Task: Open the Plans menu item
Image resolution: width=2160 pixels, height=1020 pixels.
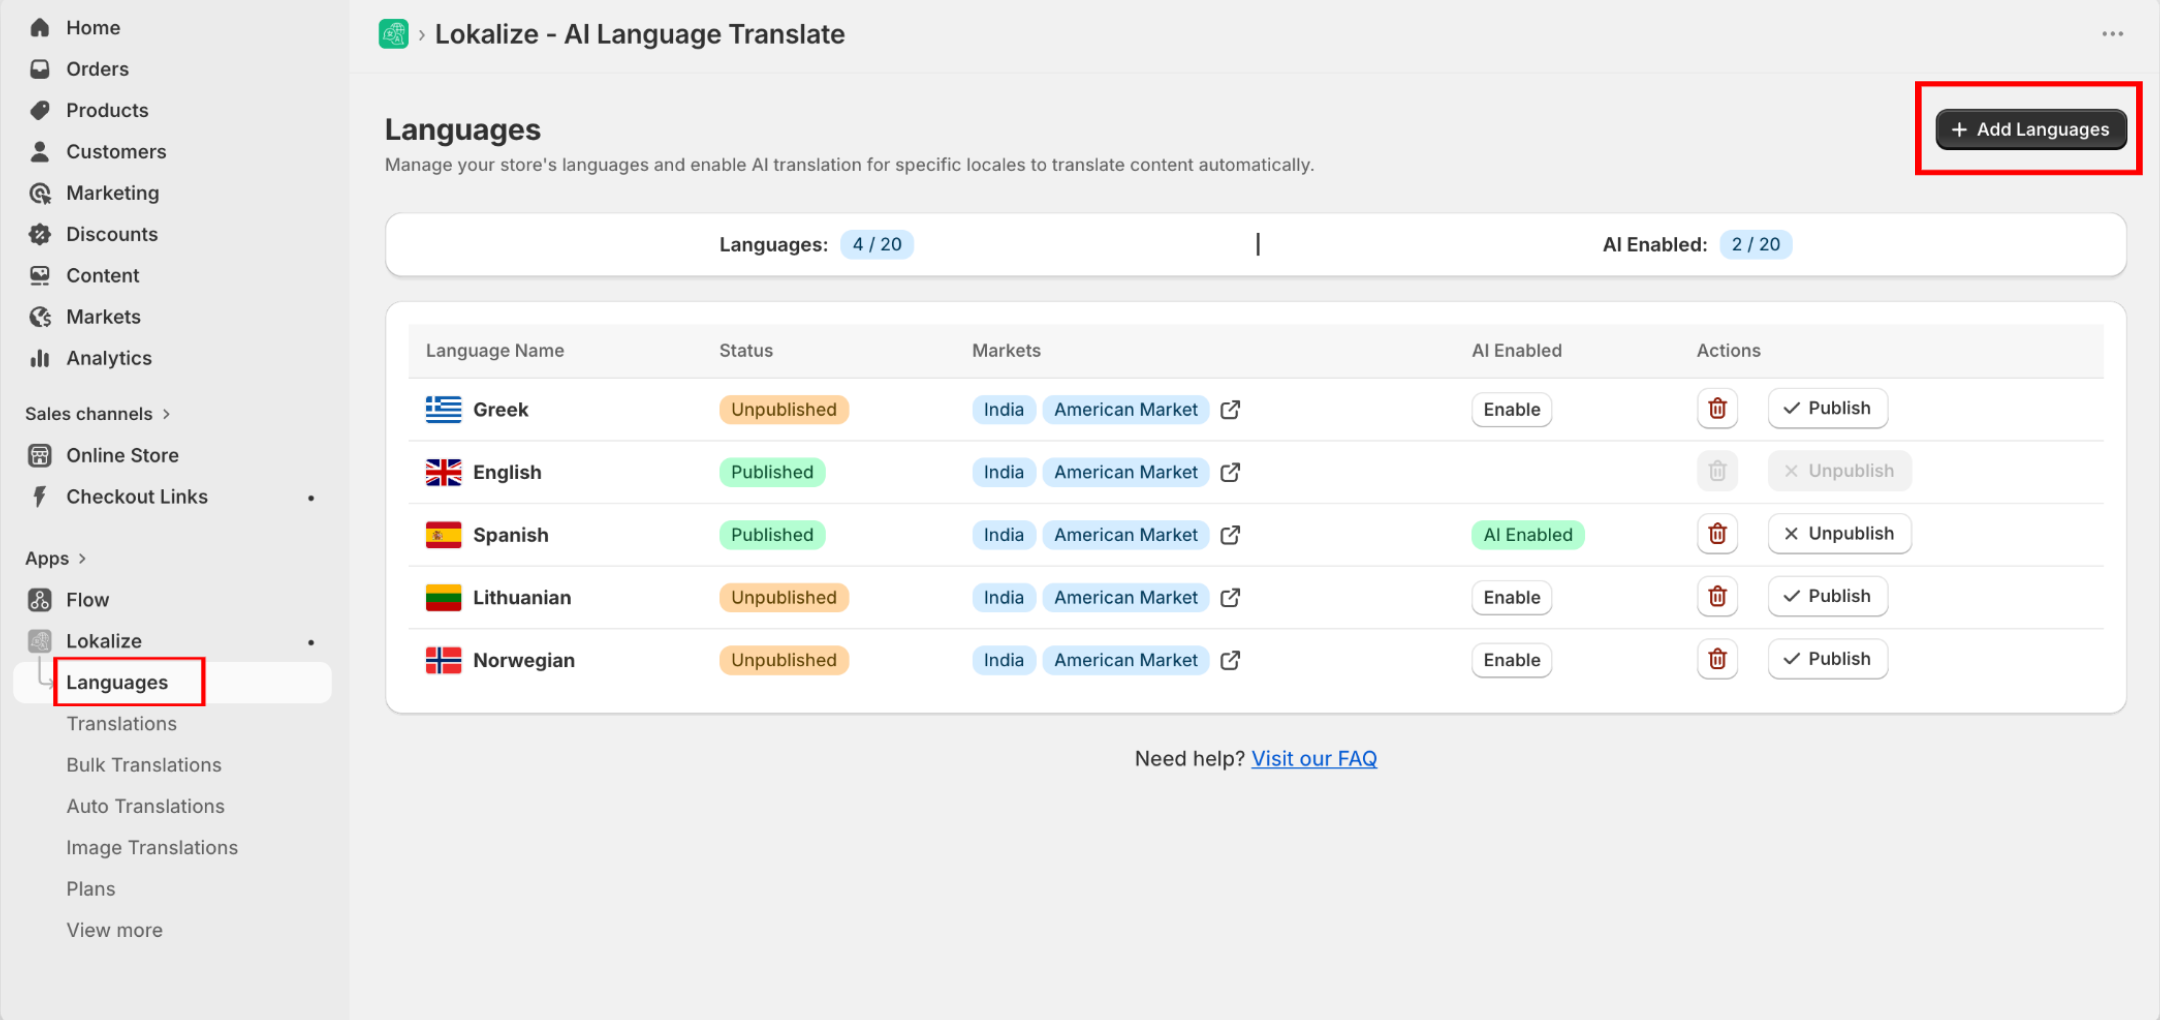Action: [x=90, y=889]
